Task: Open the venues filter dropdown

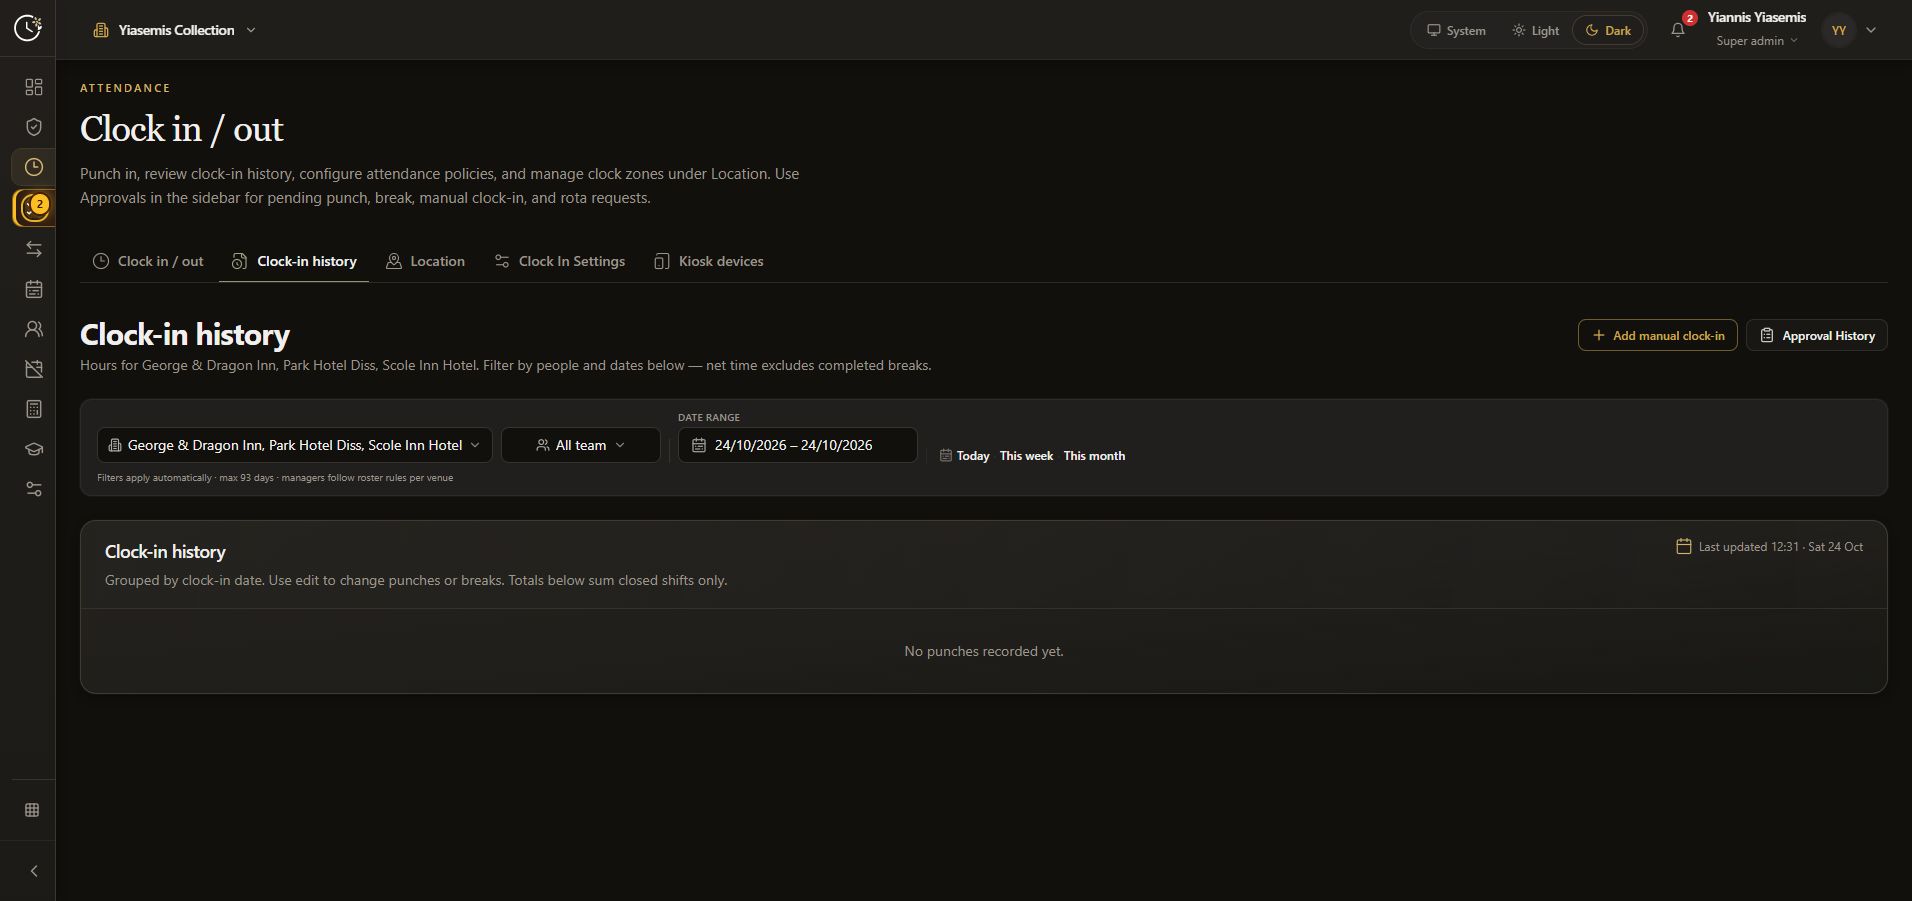Action: coord(295,445)
